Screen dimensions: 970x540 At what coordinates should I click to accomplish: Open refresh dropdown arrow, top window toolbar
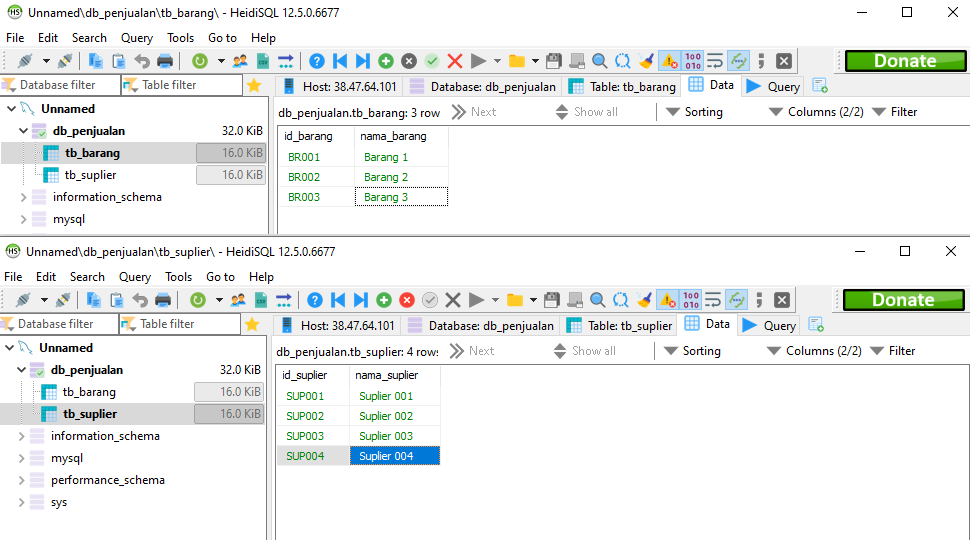(221, 61)
